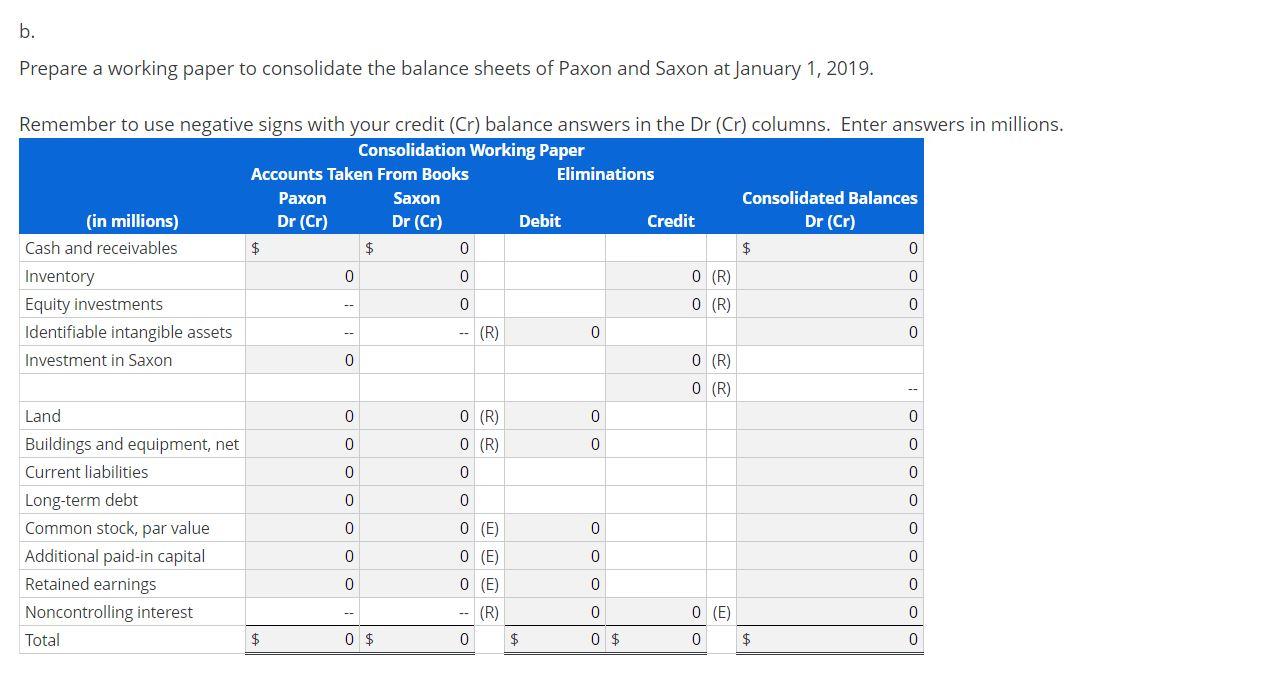The width and height of the screenshot is (1263, 690).
Task: Select the Land Debit elimination cell
Action: [x=555, y=415]
